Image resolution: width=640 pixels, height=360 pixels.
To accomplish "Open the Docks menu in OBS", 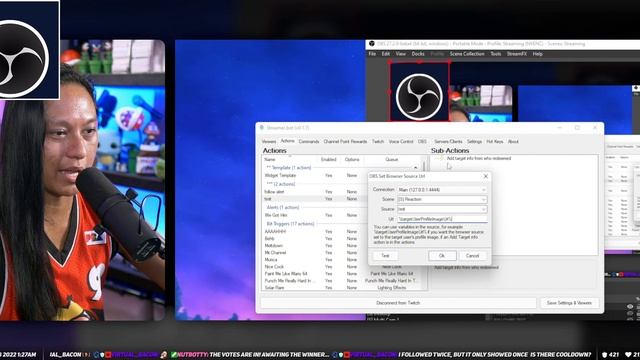I will point(418,54).
